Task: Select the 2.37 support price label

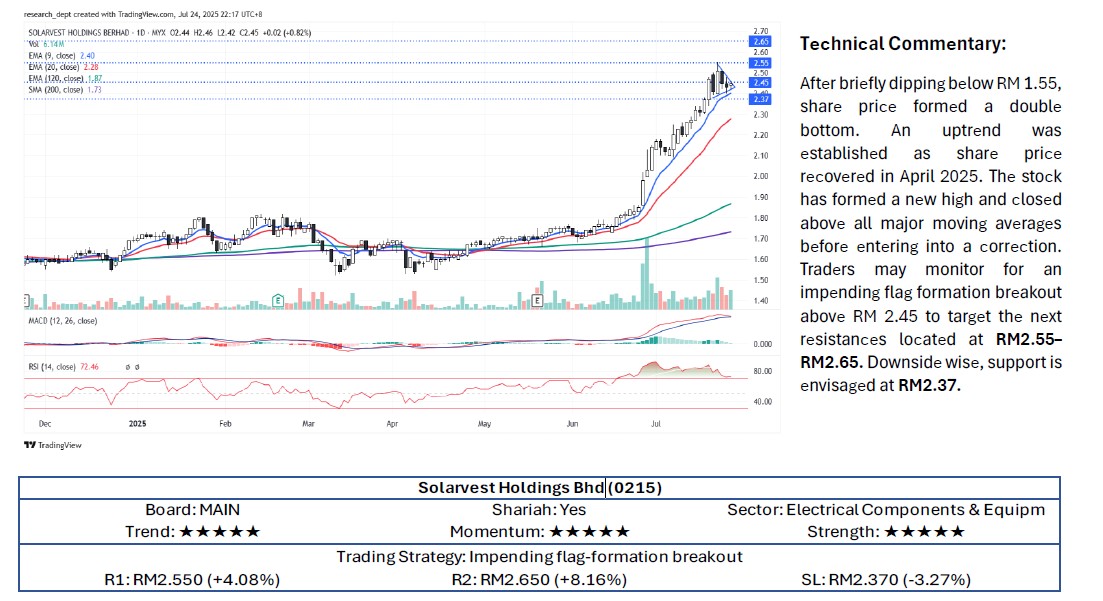Action: (761, 99)
